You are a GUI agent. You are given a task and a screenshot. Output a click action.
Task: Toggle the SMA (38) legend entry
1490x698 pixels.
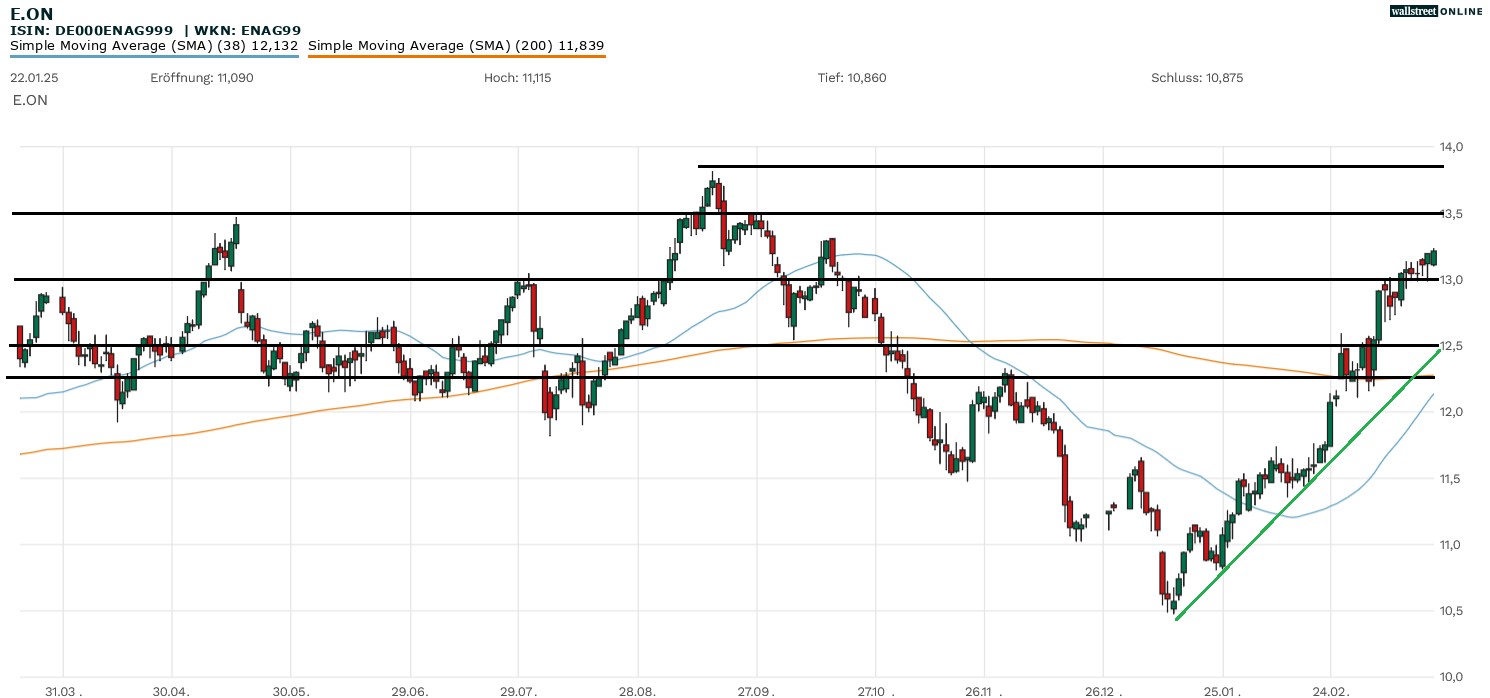[x=154, y=46]
